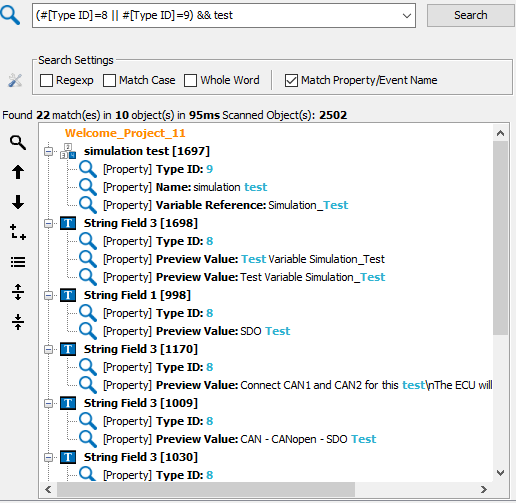Expand all results with expand arrows icon
Image resolution: width=516 pixels, height=503 pixels.
click(18, 292)
